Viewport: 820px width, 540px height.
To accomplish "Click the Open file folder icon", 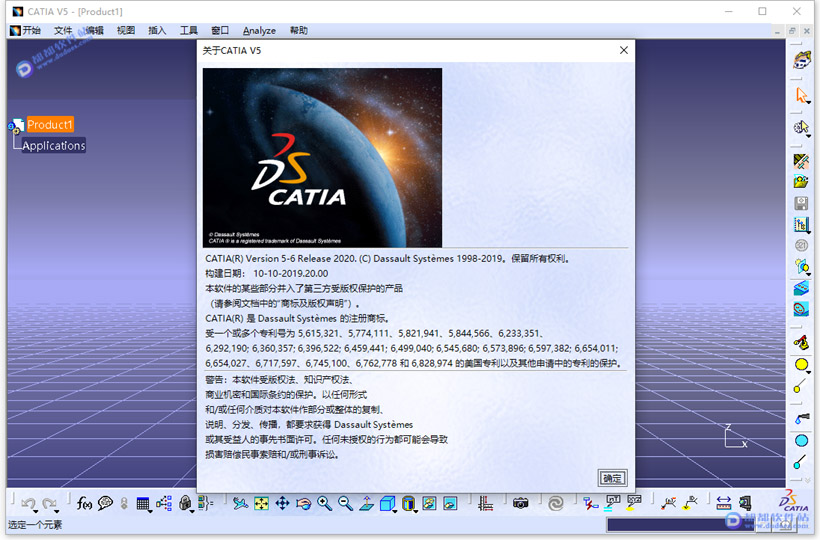I will tap(801, 182).
